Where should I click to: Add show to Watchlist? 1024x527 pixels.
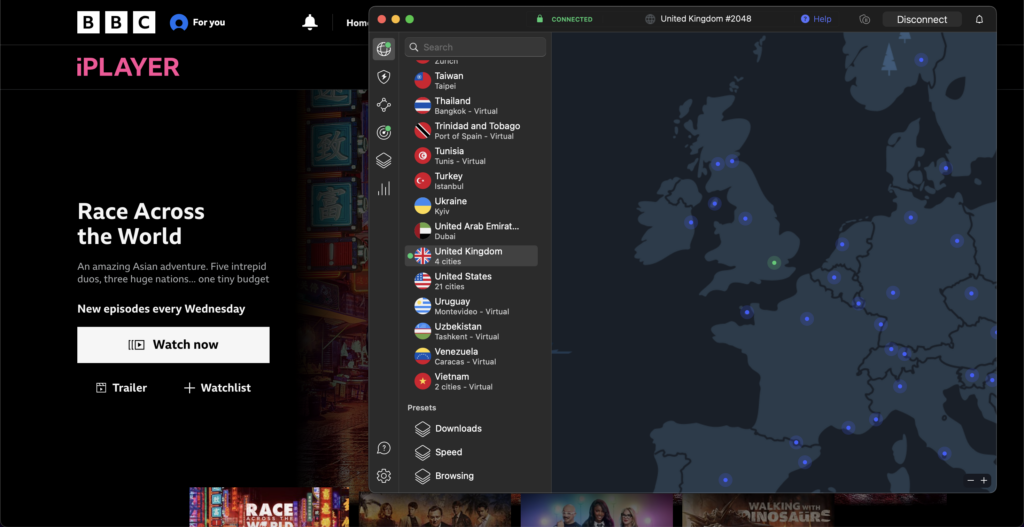click(x=217, y=388)
